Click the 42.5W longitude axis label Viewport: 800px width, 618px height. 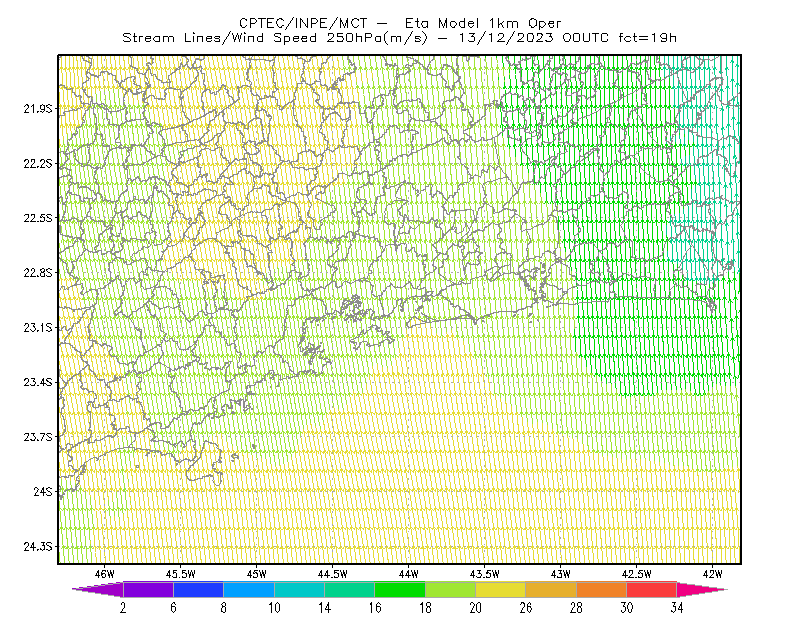click(637, 574)
